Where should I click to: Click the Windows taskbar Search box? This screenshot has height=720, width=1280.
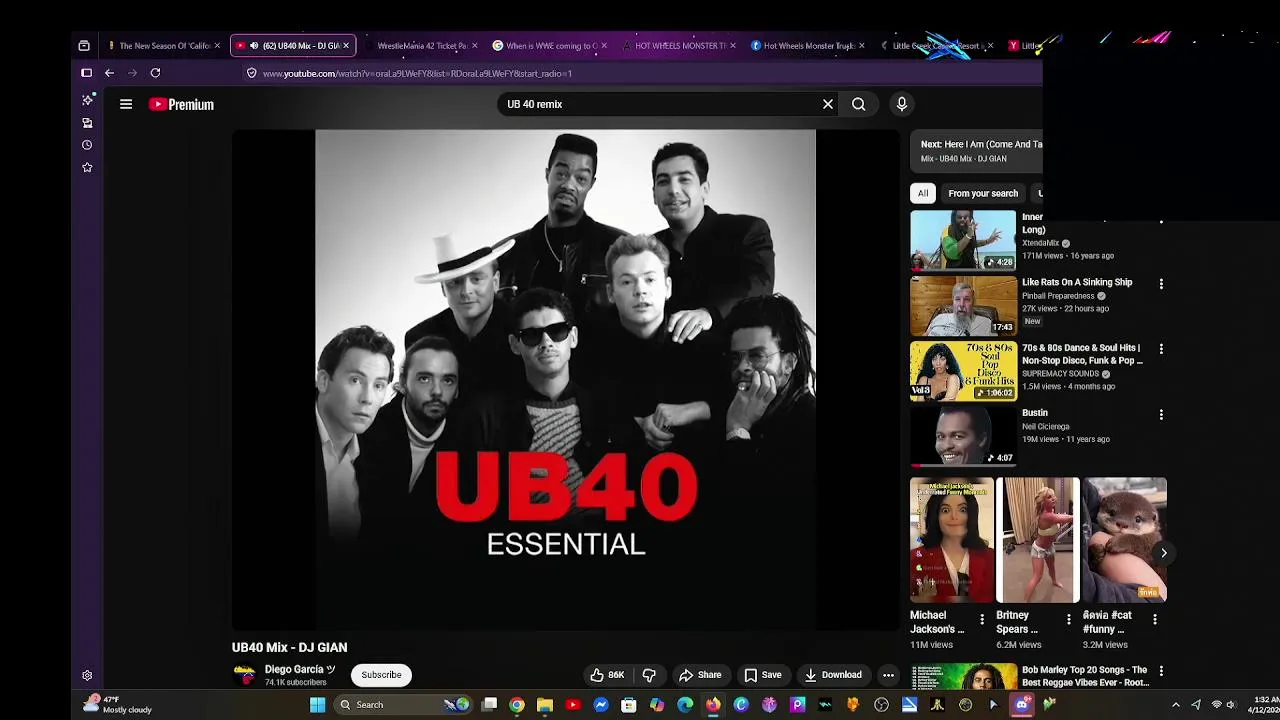(x=402, y=705)
